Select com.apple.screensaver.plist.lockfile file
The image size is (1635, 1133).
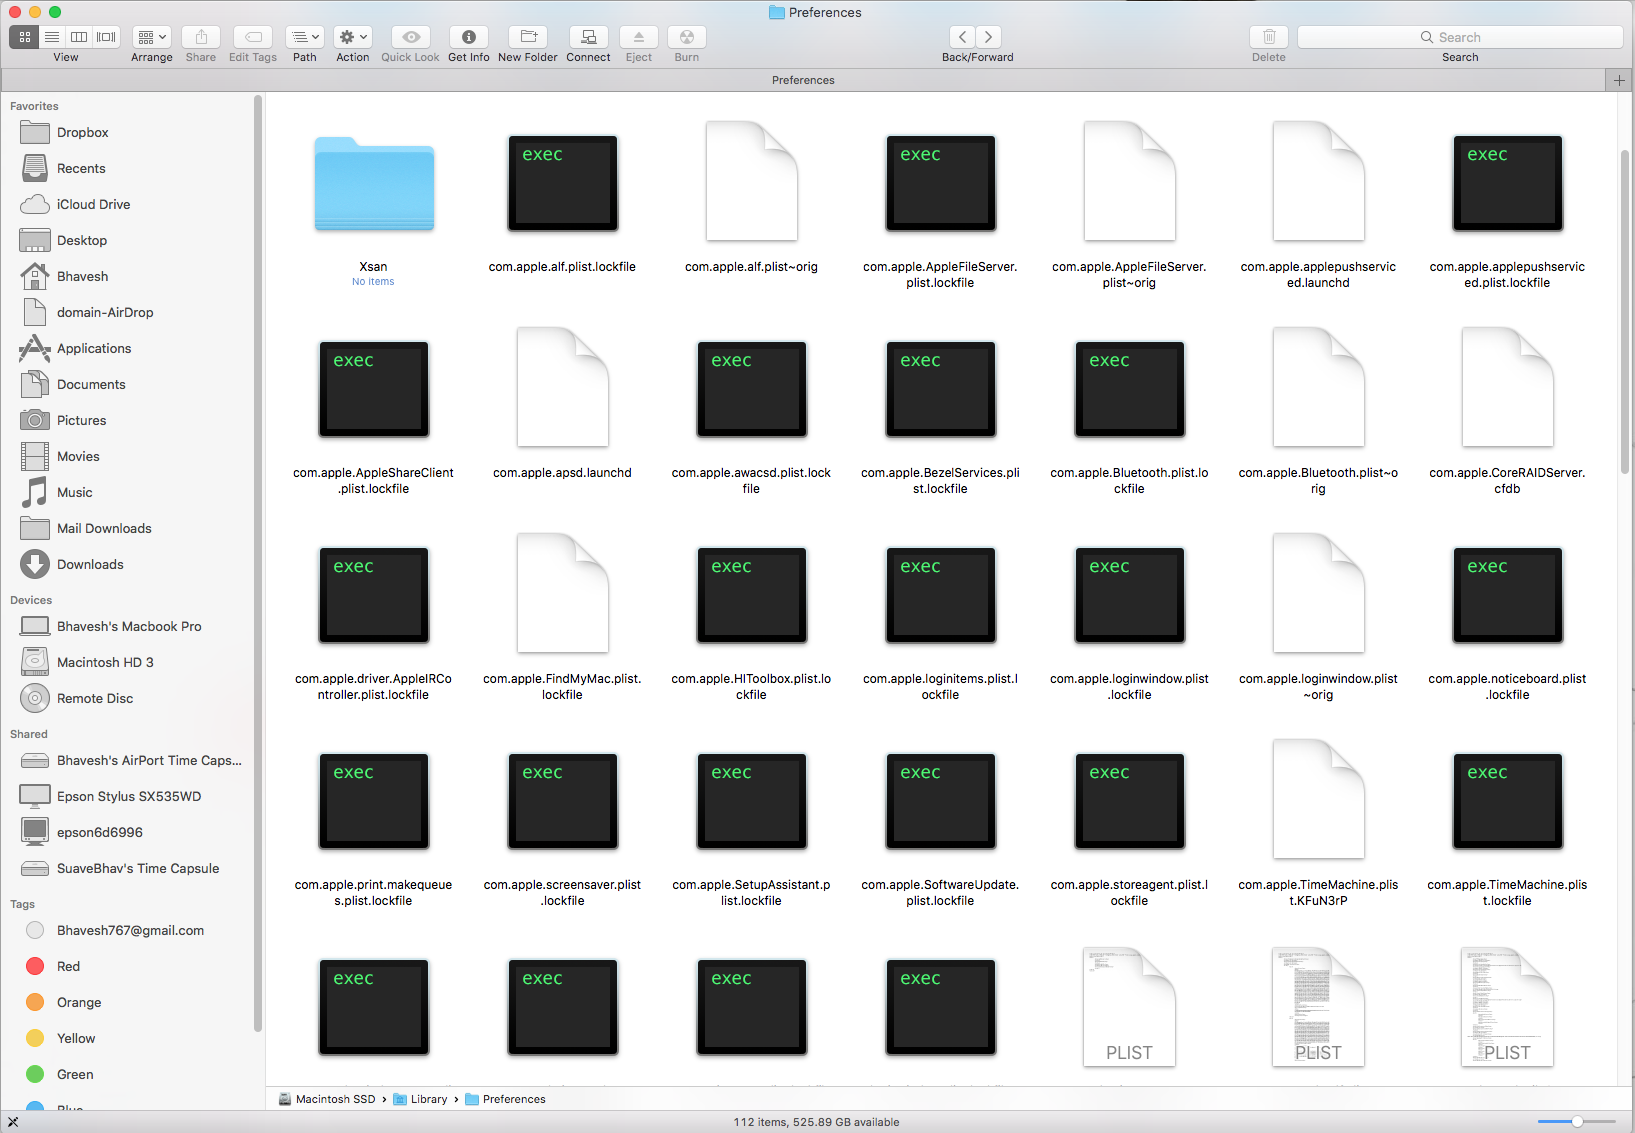(x=563, y=803)
